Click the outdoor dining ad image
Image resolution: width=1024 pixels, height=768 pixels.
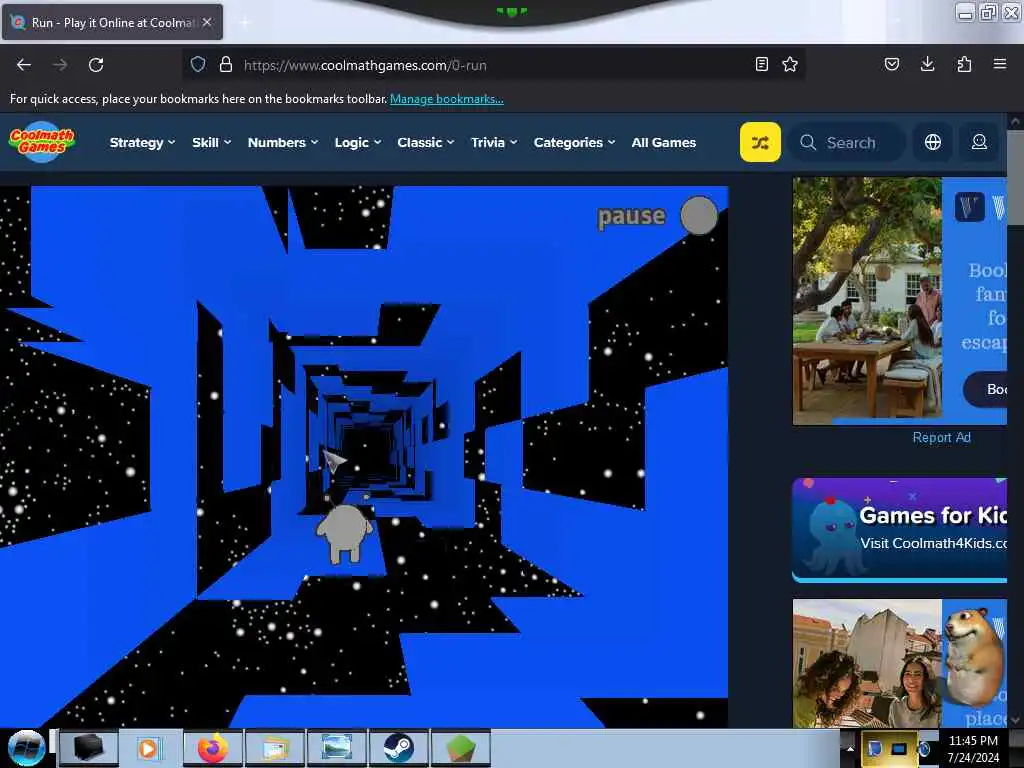(867, 301)
